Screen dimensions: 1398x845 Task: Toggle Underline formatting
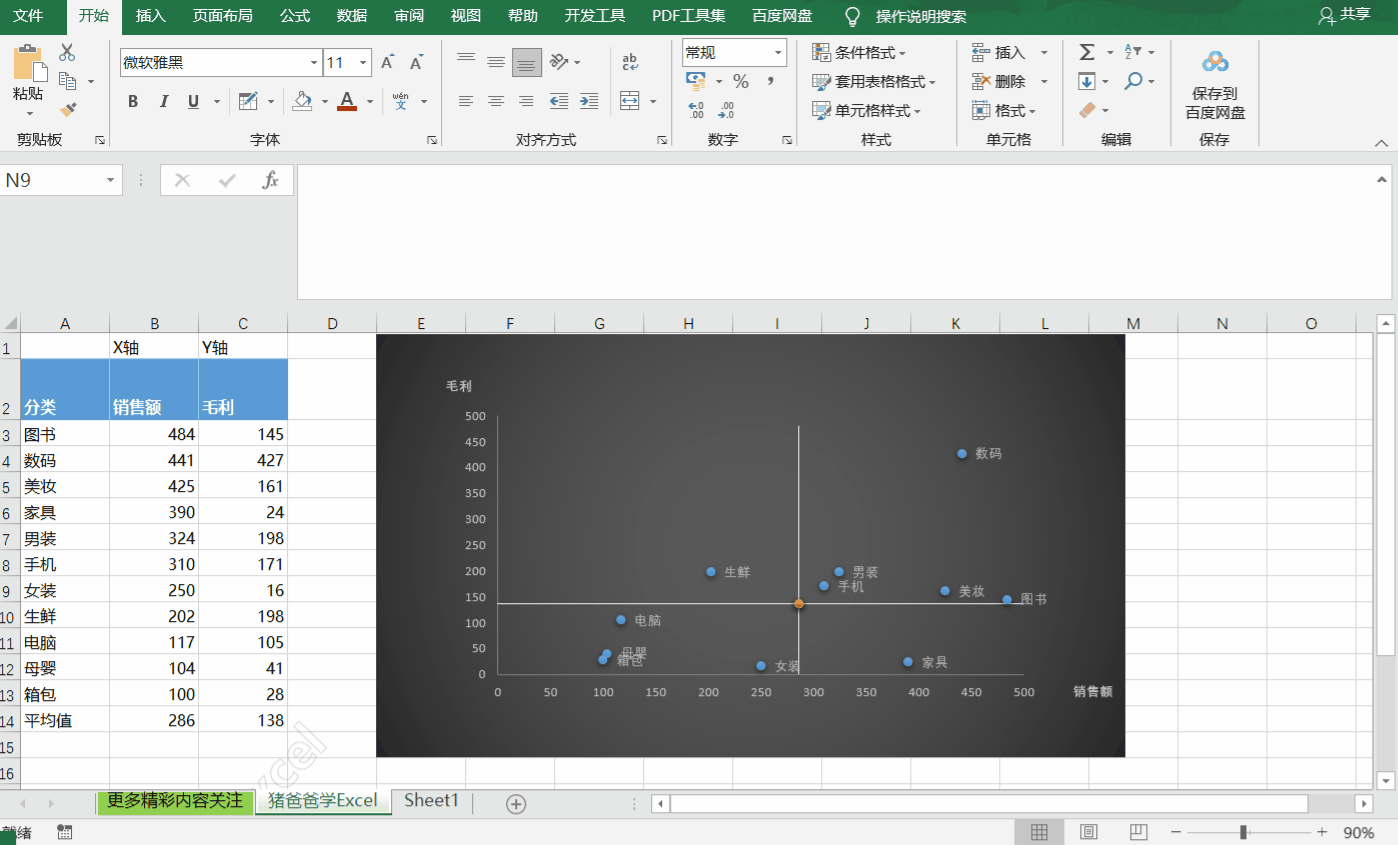tap(192, 101)
